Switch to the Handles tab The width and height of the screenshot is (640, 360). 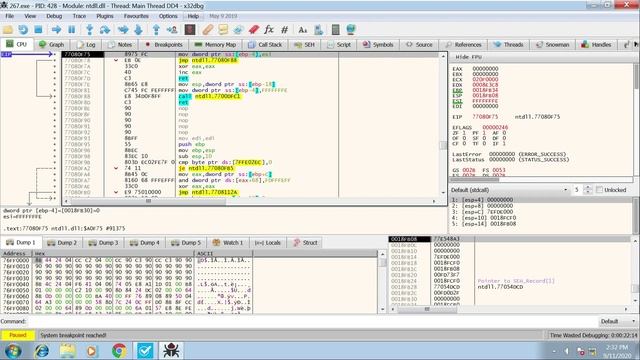point(597,44)
